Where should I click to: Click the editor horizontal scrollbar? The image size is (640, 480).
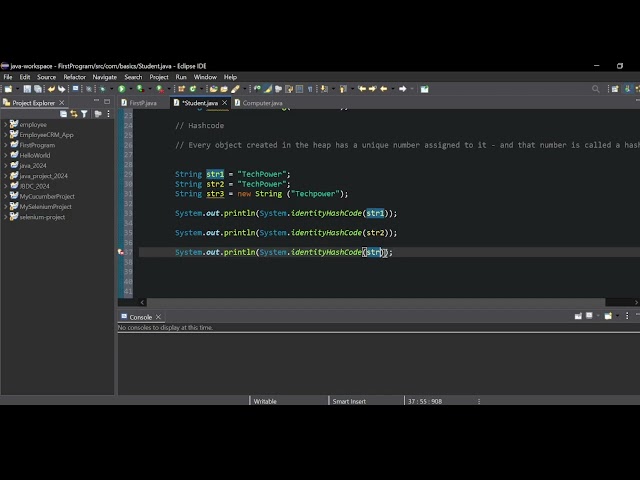(376, 302)
